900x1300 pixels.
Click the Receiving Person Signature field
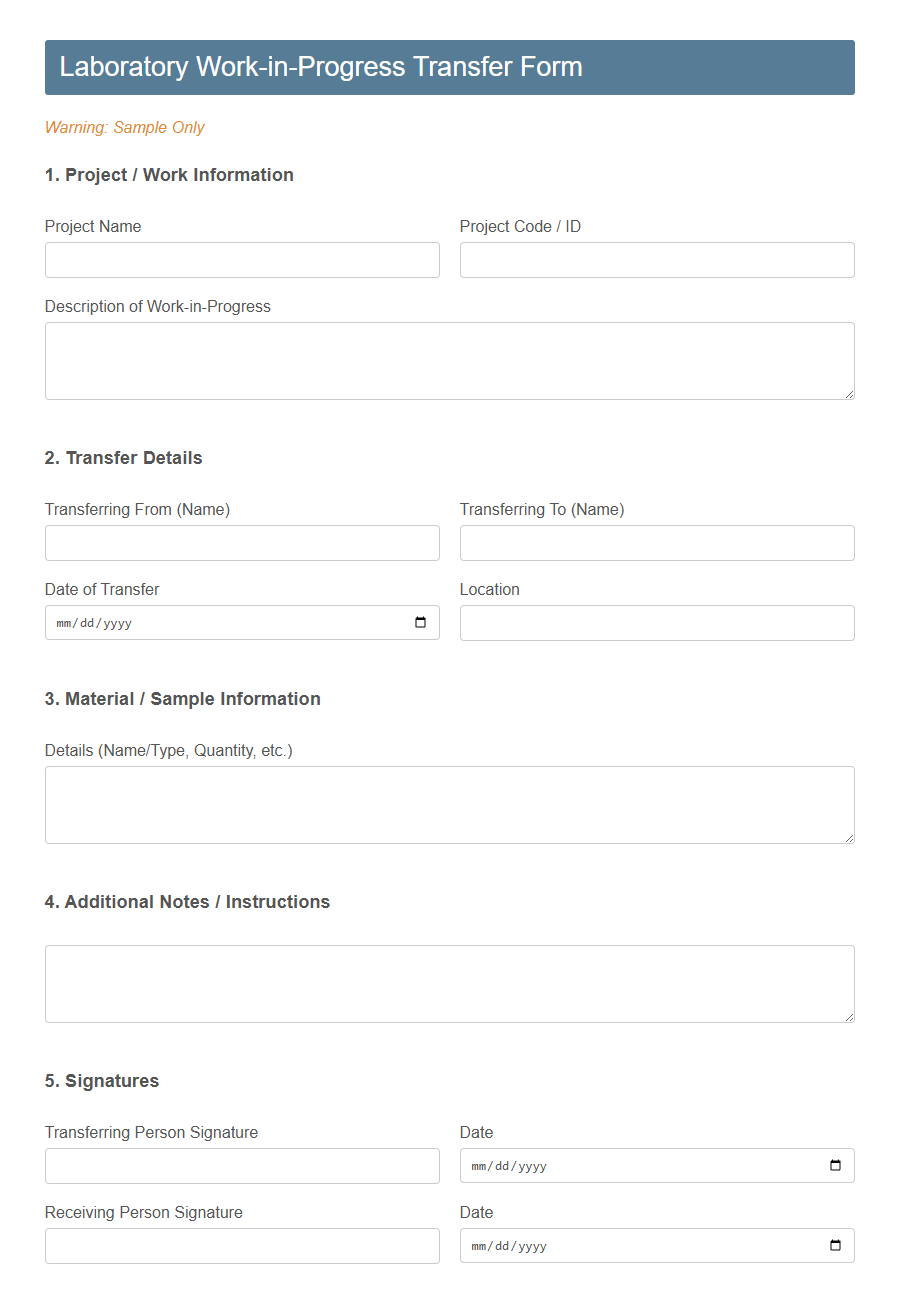[242, 1245]
